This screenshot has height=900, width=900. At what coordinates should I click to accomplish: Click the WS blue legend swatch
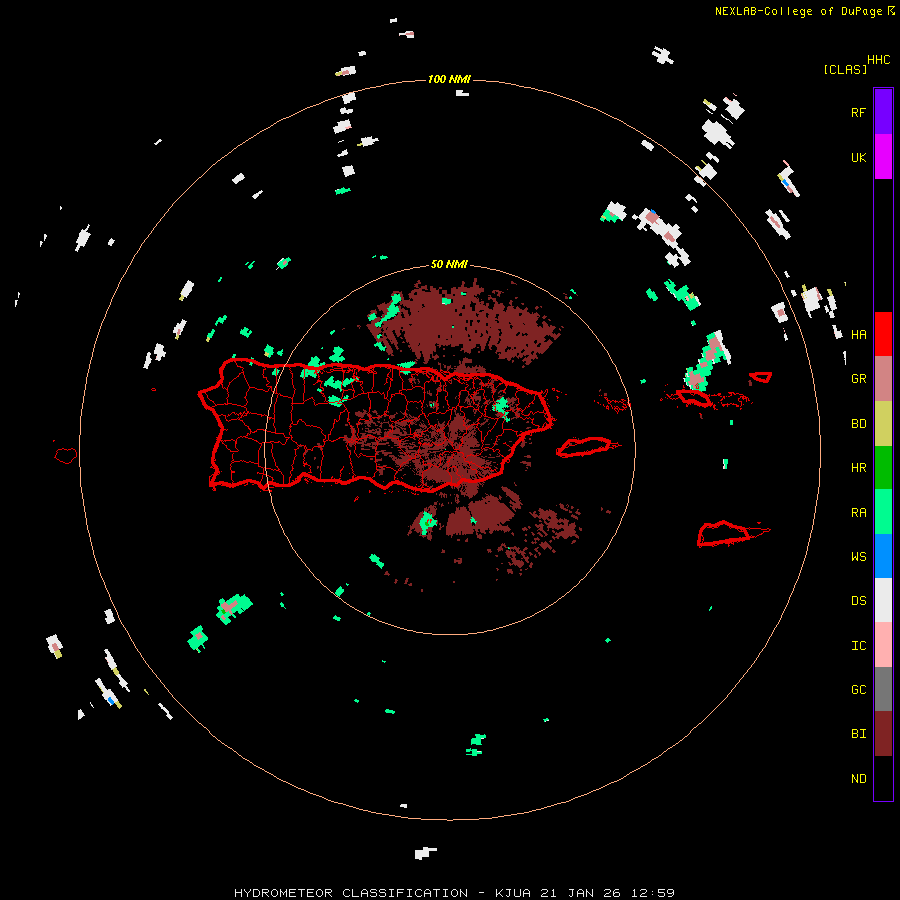(883, 556)
